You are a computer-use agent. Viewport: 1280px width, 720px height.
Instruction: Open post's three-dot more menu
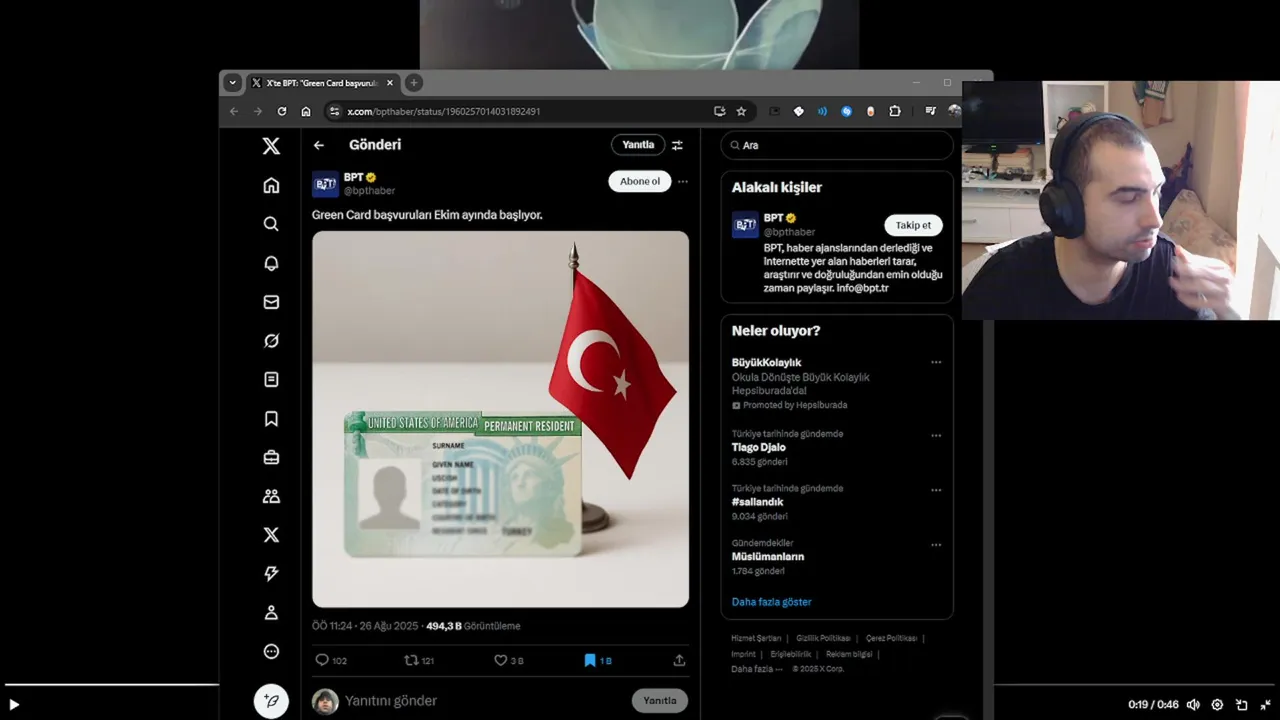pyautogui.click(x=683, y=182)
